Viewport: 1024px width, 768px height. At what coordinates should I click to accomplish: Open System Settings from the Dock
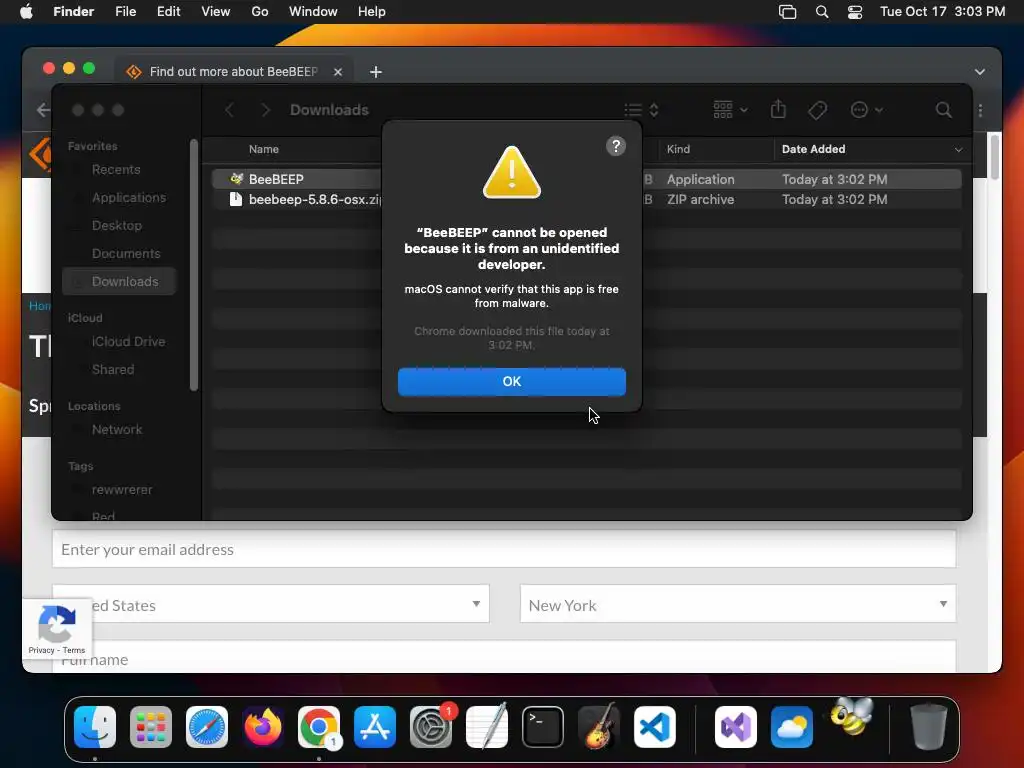click(x=431, y=726)
